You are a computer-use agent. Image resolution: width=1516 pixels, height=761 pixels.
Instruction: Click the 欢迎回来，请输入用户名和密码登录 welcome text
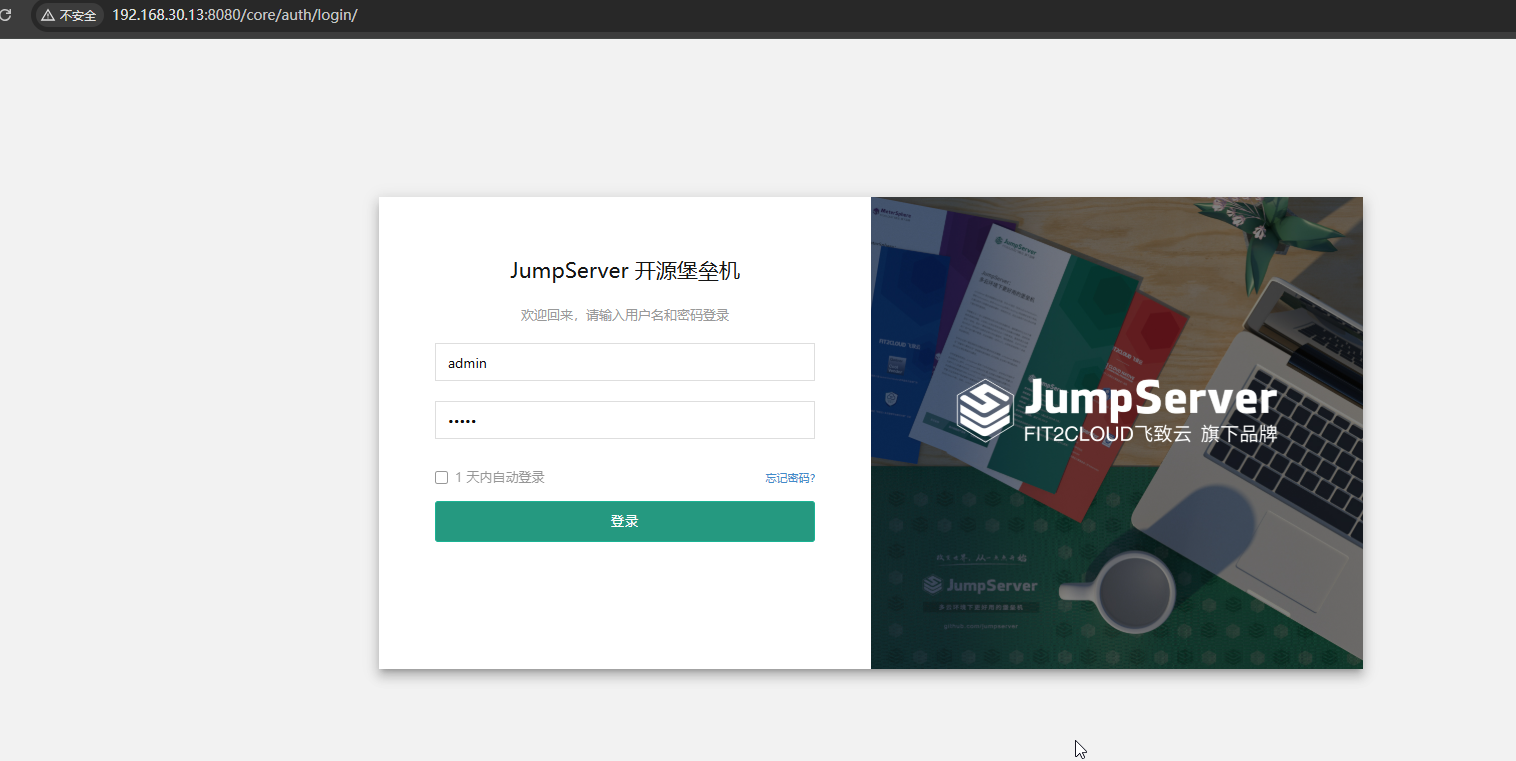(x=625, y=315)
